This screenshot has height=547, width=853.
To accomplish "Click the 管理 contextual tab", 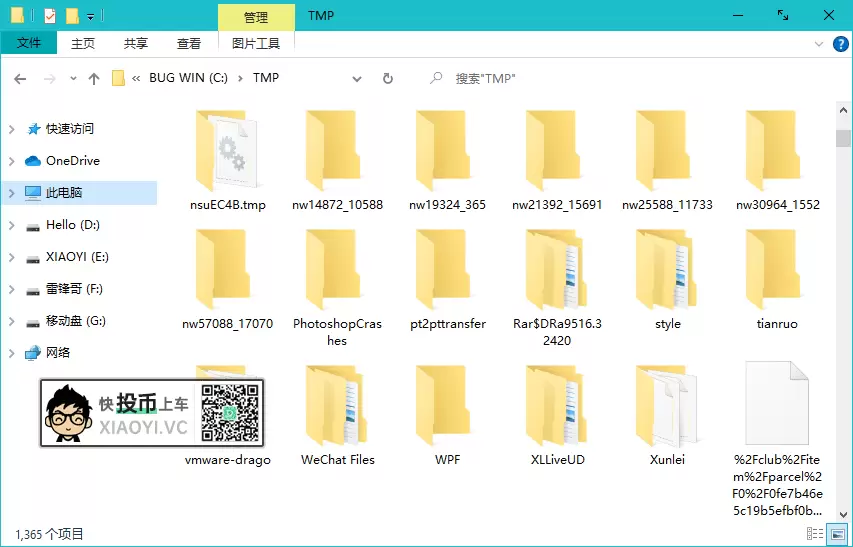I will click(256, 17).
